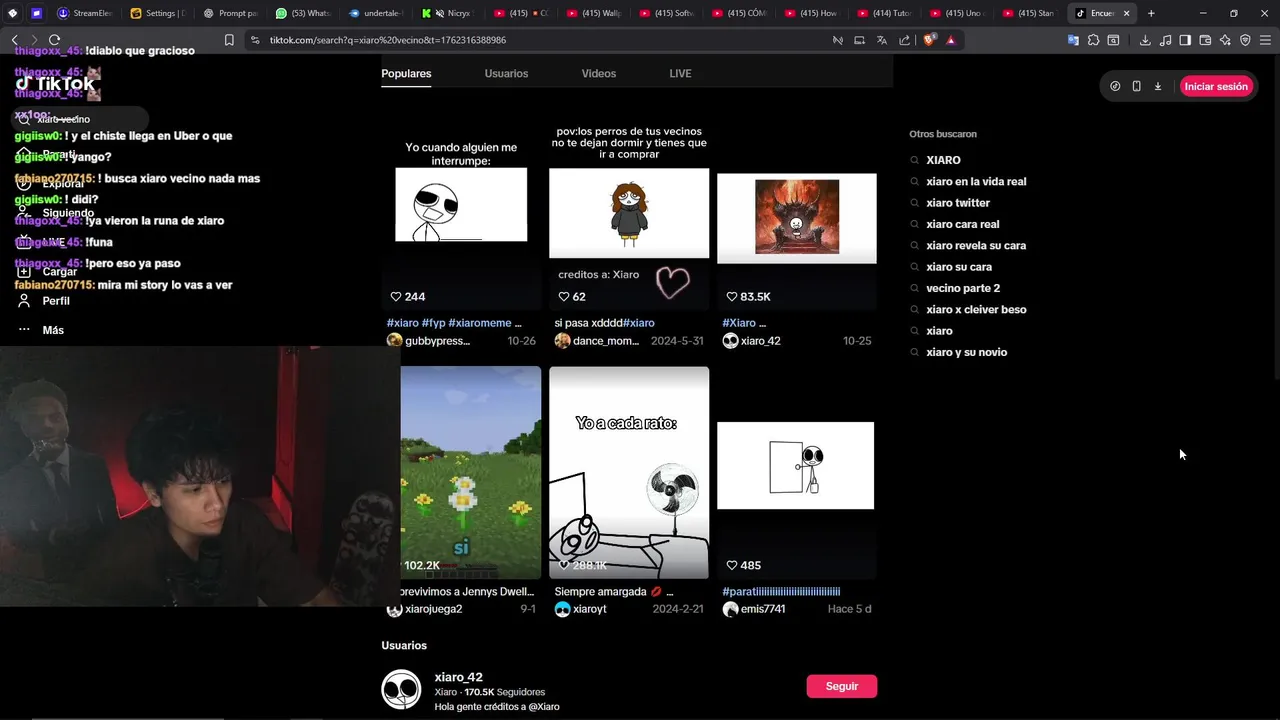Click heart icon on 83.5K video
The image size is (1280, 720).
click(731, 297)
